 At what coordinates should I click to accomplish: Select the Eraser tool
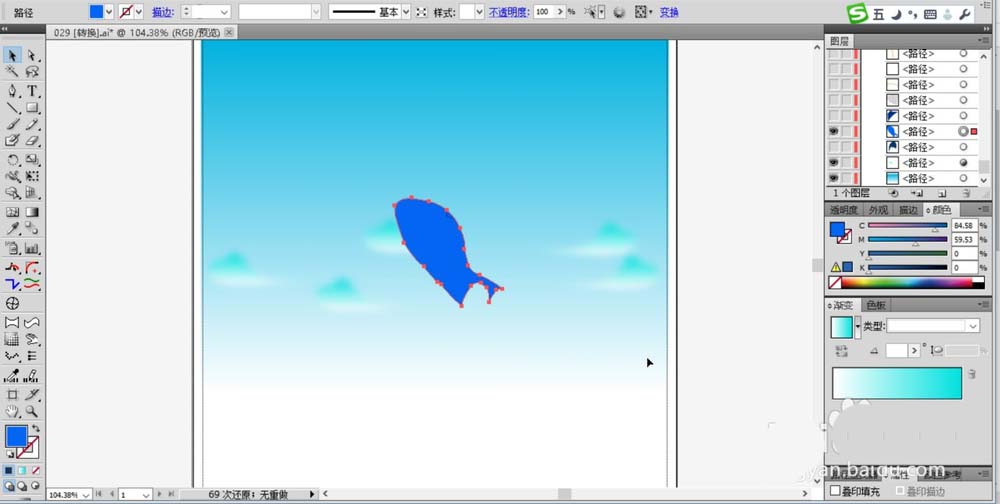coord(32,140)
